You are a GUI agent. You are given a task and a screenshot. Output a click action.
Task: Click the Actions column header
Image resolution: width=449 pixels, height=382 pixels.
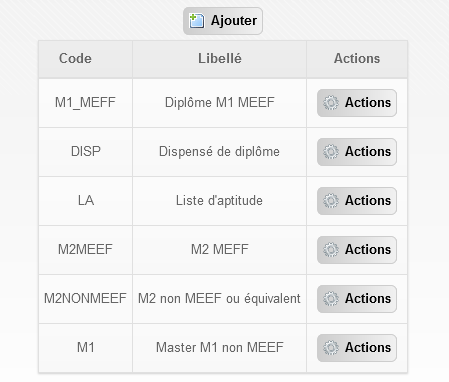point(357,59)
